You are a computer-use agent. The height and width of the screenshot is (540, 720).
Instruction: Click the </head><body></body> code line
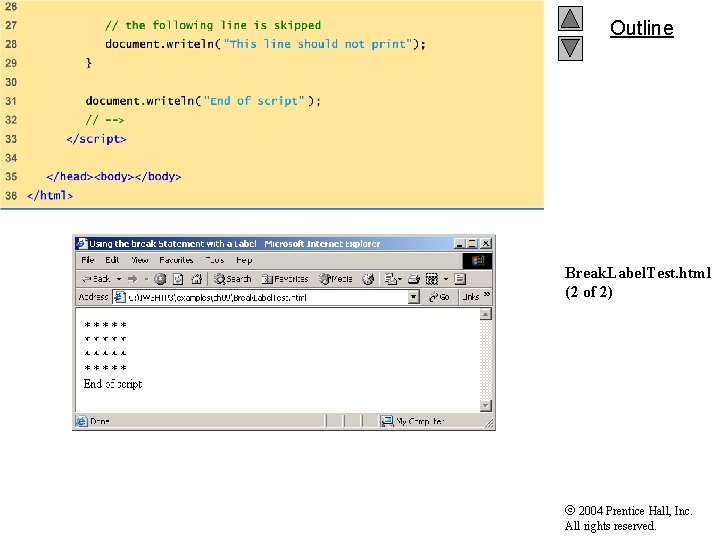[x=114, y=176]
